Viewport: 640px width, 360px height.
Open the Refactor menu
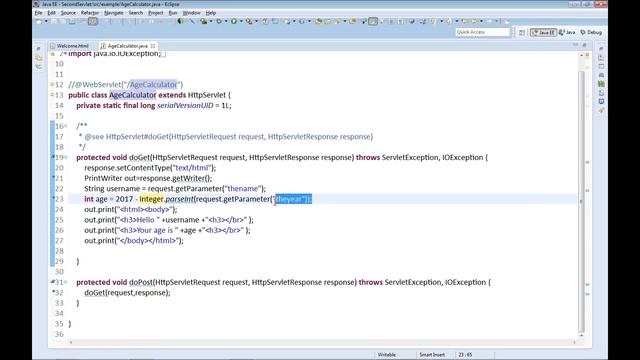click(x=90, y=13)
